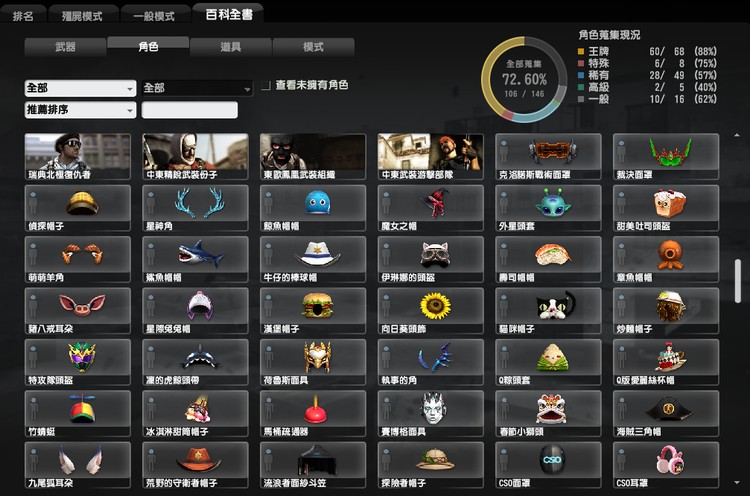Select the 偵探帽子 hat icon
Viewport: 750px width, 496px height.
77,208
